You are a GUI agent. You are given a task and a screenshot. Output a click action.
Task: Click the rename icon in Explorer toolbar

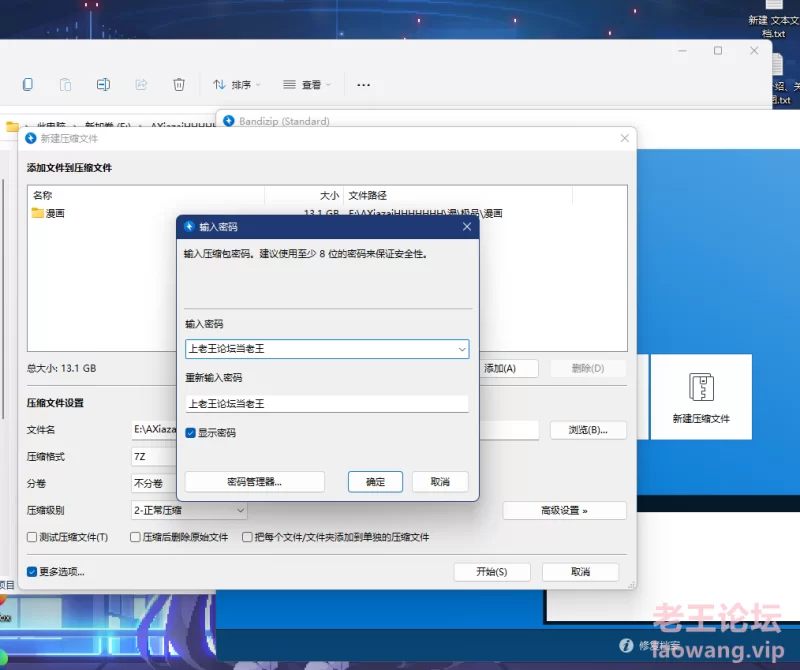(x=103, y=85)
